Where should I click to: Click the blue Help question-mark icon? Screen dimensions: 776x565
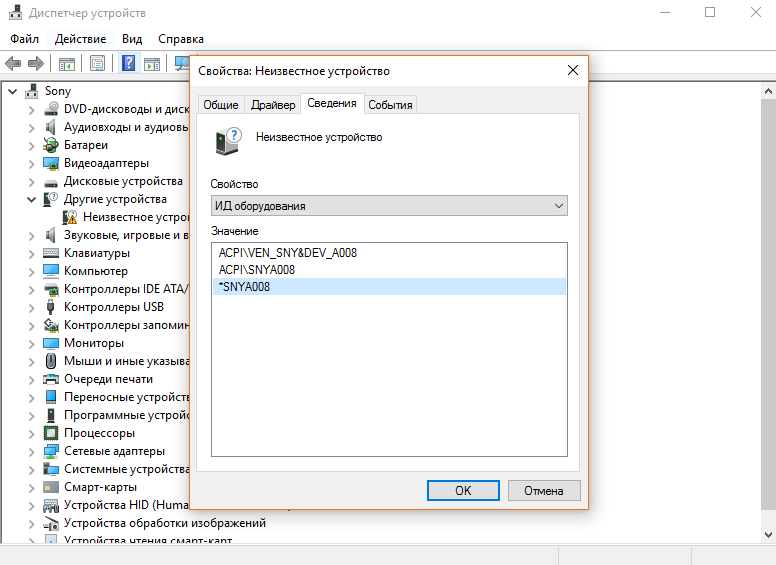pos(129,63)
